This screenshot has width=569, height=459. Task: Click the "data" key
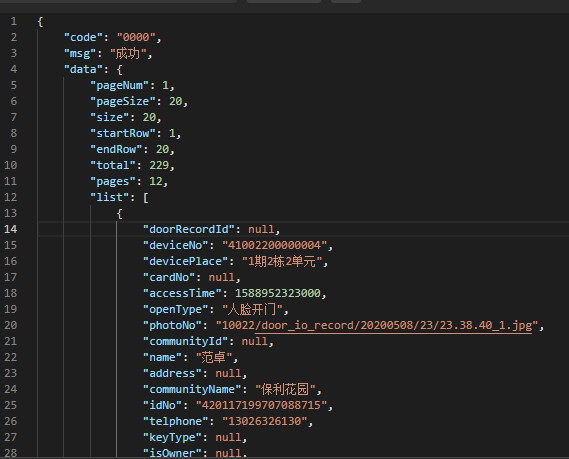pyautogui.click(x=83, y=69)
